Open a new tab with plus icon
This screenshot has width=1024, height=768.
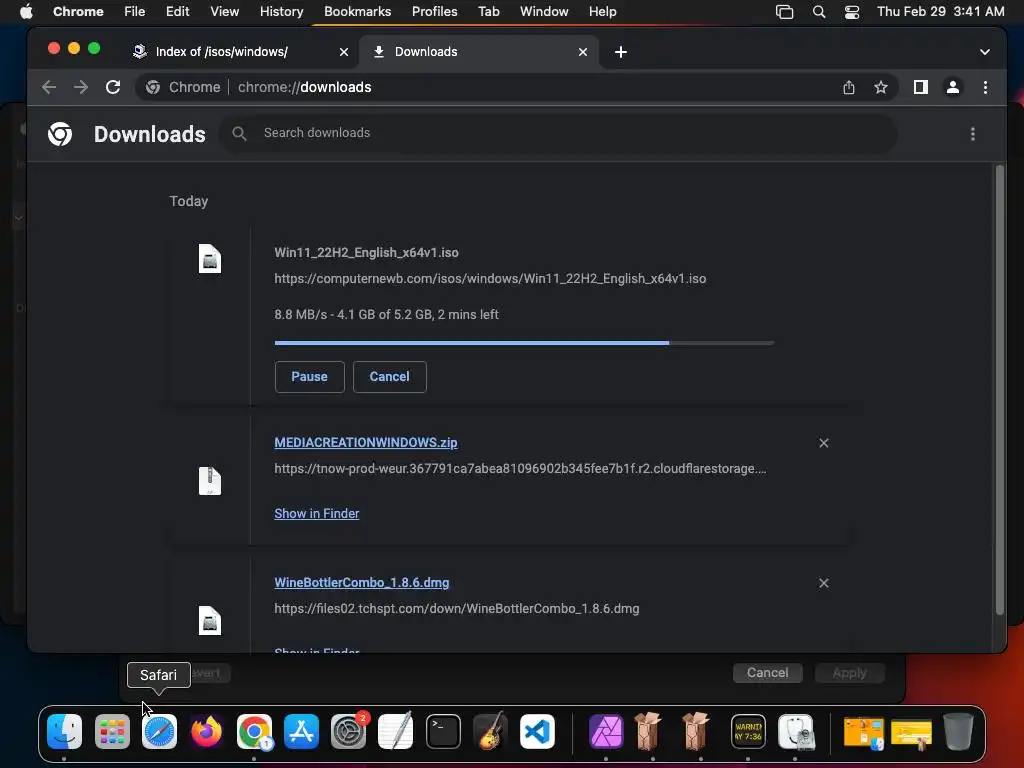pyautogui.click(x=620, y=52)
